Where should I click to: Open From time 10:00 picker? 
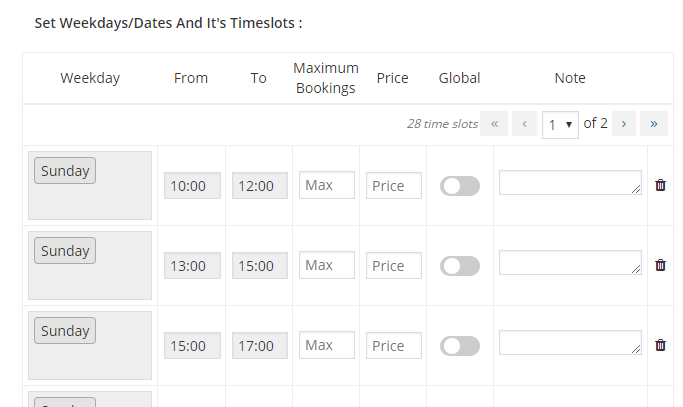(192, 186)
